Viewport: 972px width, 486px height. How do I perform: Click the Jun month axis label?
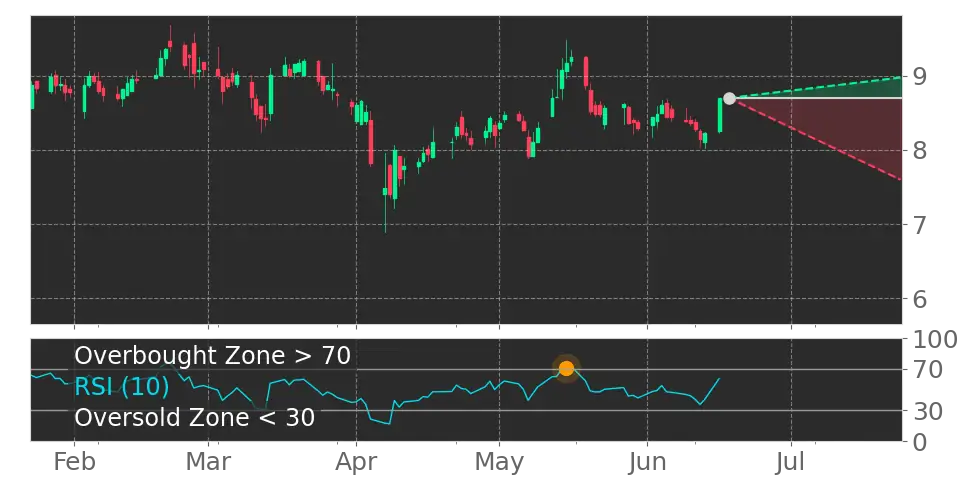pyautogui.click(x=648, y=462)
